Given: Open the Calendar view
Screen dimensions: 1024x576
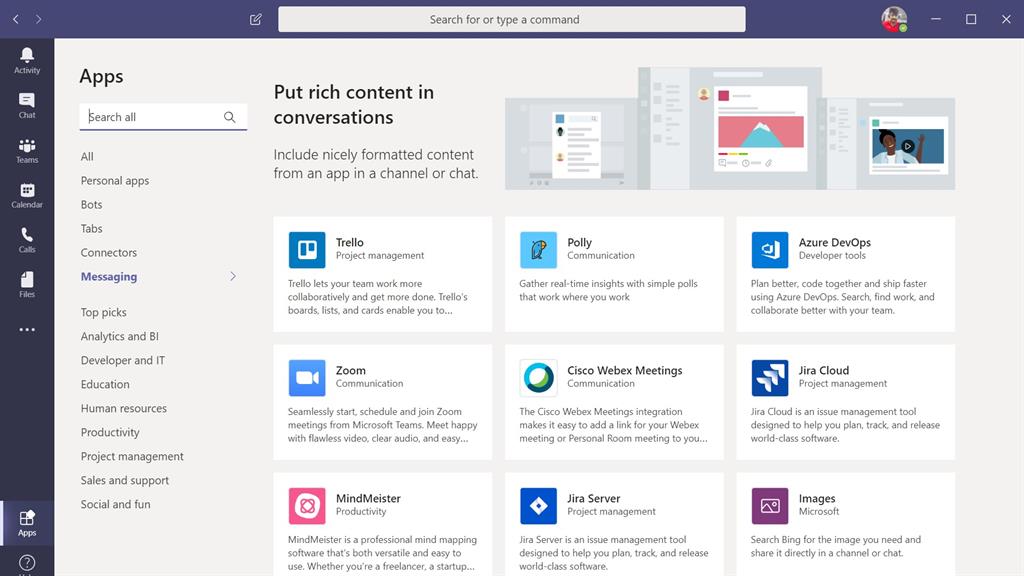Looking at the screenshot, I should 27,195.
